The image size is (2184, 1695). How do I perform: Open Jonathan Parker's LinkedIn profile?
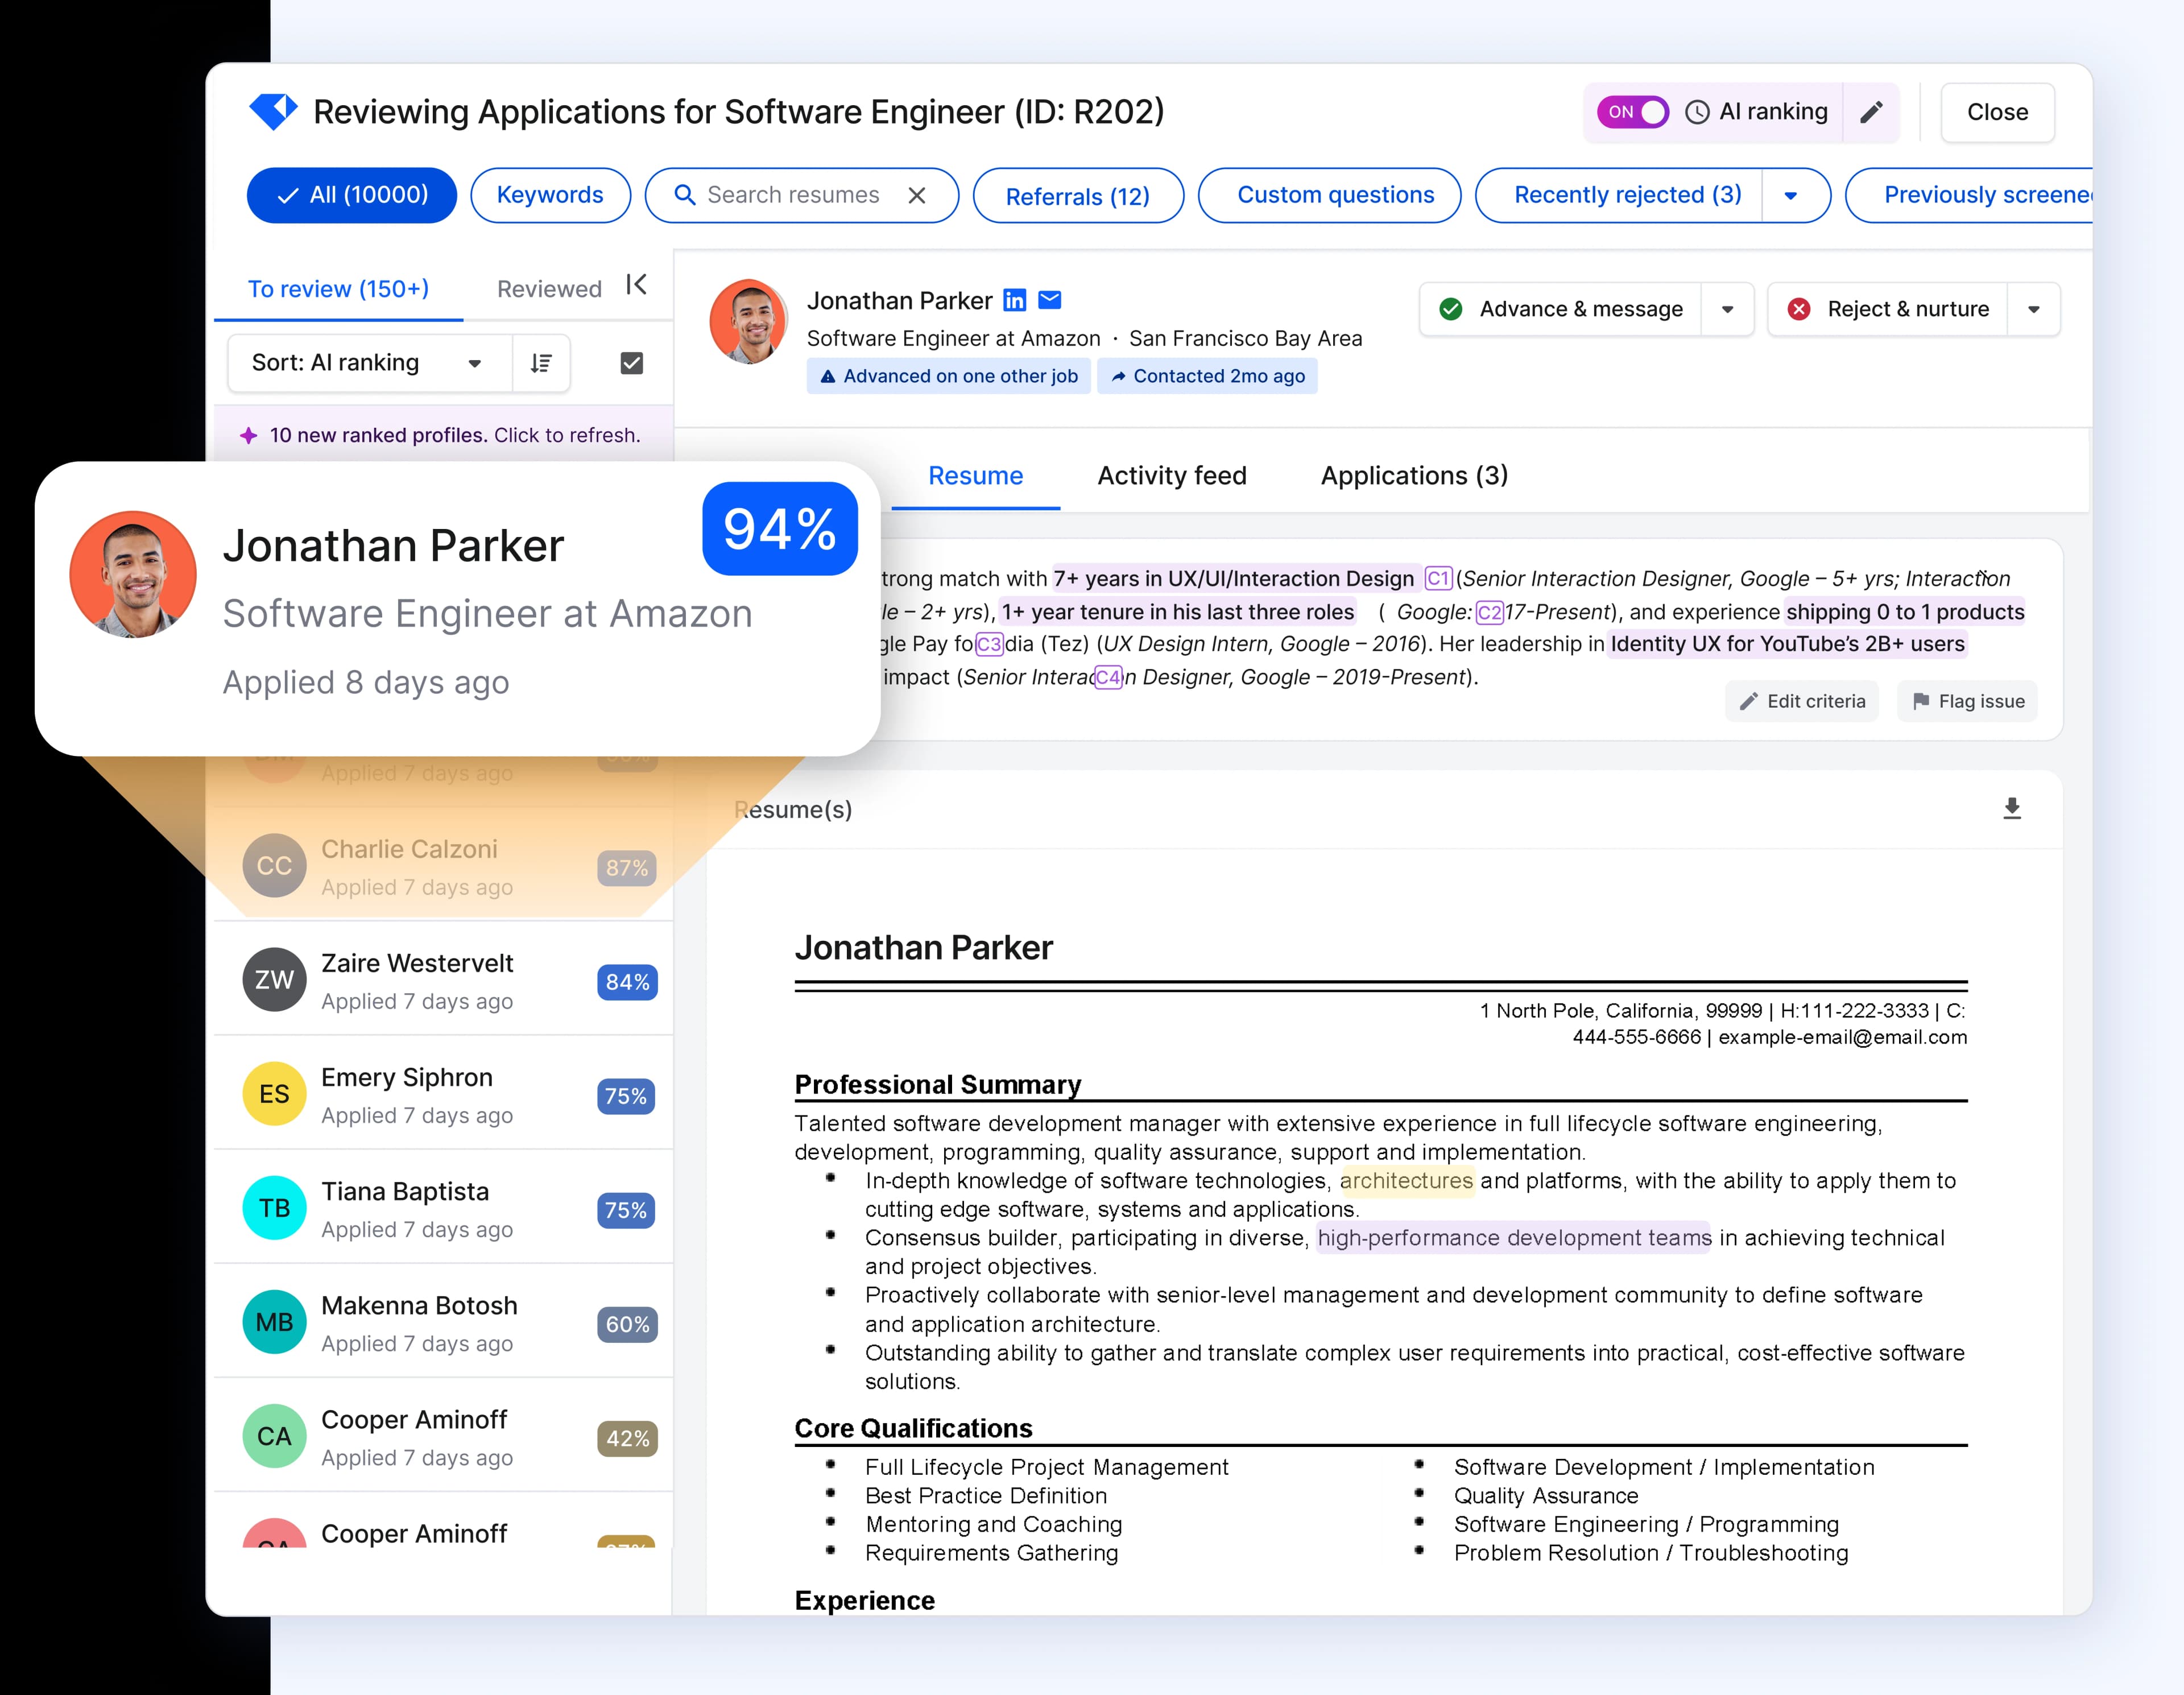point(1015,300)
